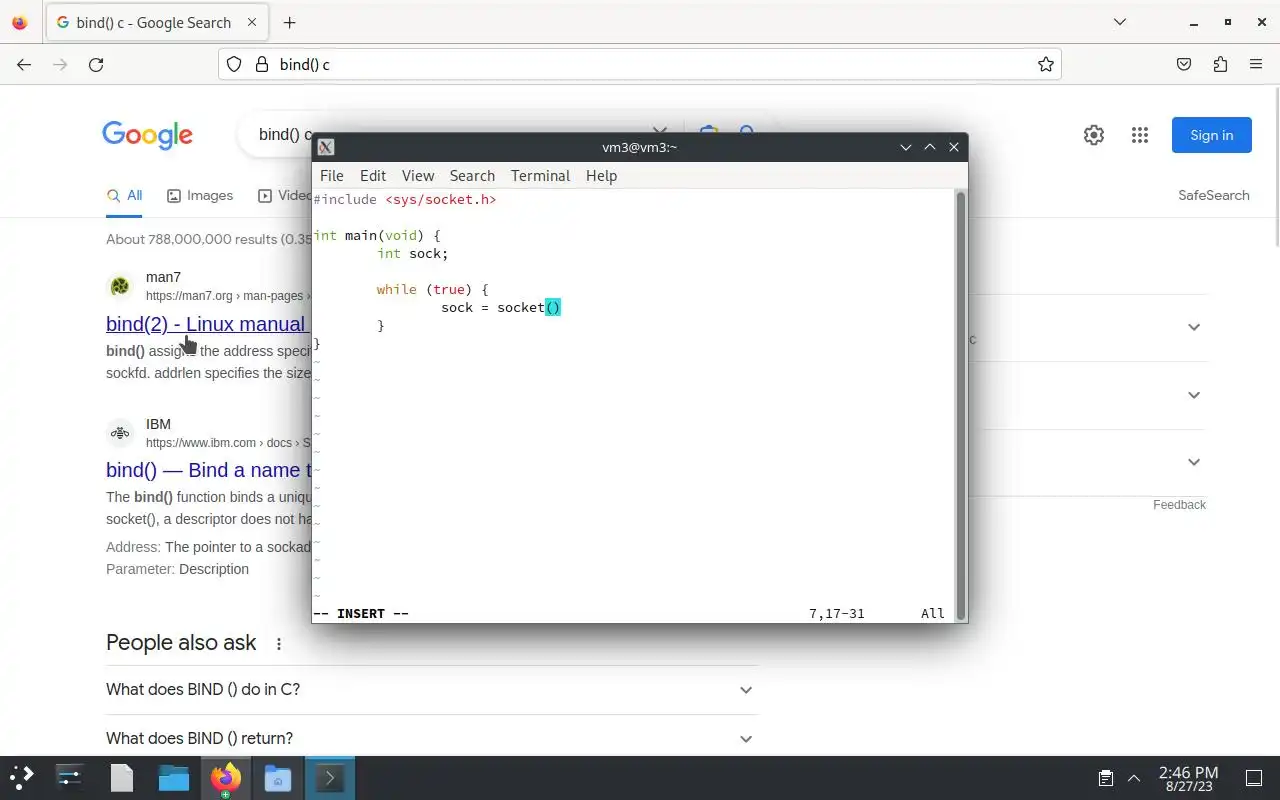1280x800 pixels.
Task: Click the site security padlock icon
Action: [262, 64]
